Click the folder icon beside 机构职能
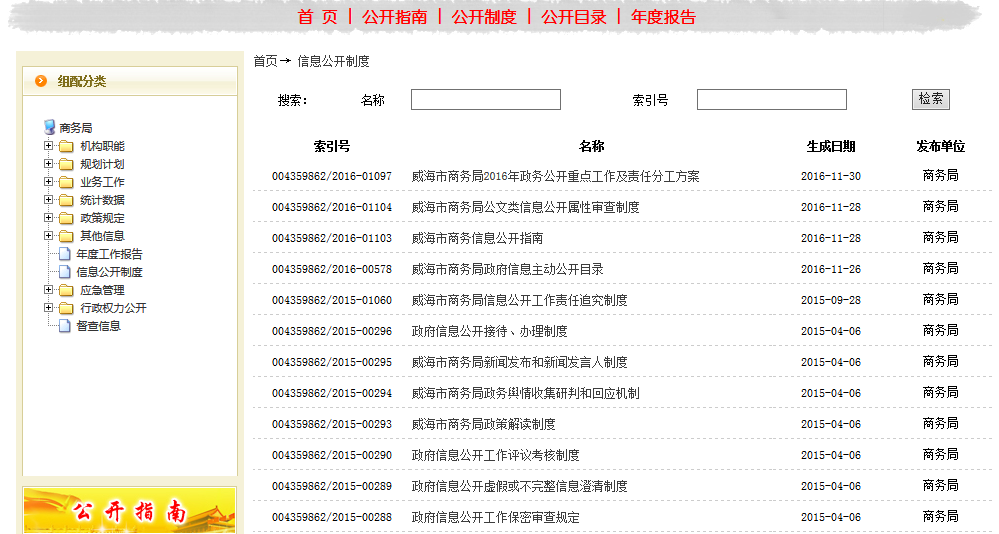 pyautogui.click(x=66, y=146)
